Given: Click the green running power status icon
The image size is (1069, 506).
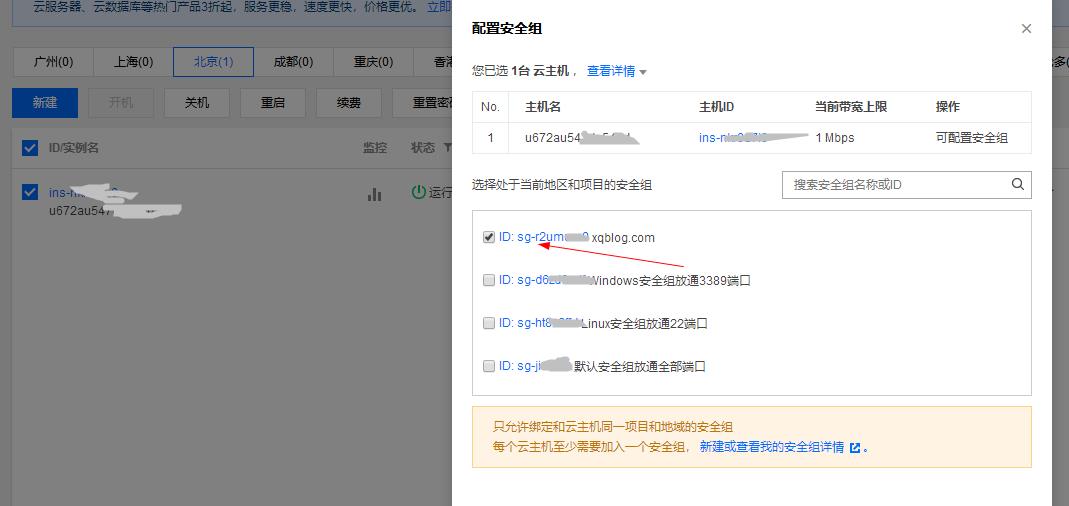Looking at the screenshot, I should click(419, 192).
